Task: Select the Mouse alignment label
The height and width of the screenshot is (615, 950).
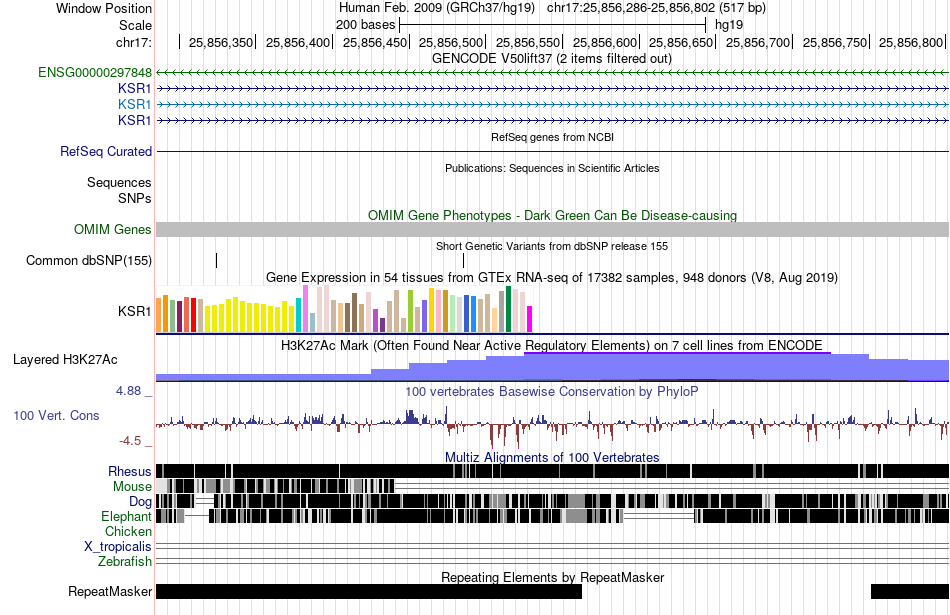Action: [x=132, y=487]
